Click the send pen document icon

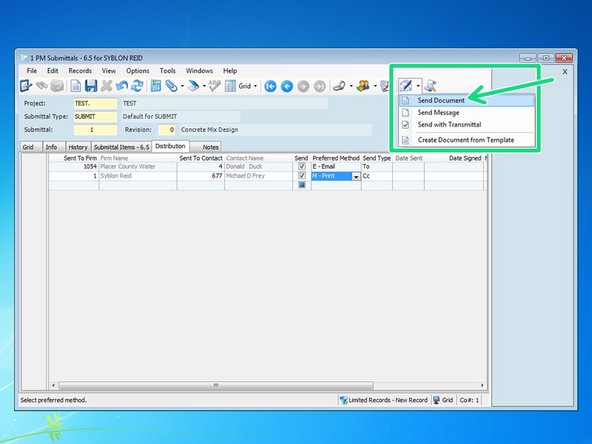click(406, 86)
